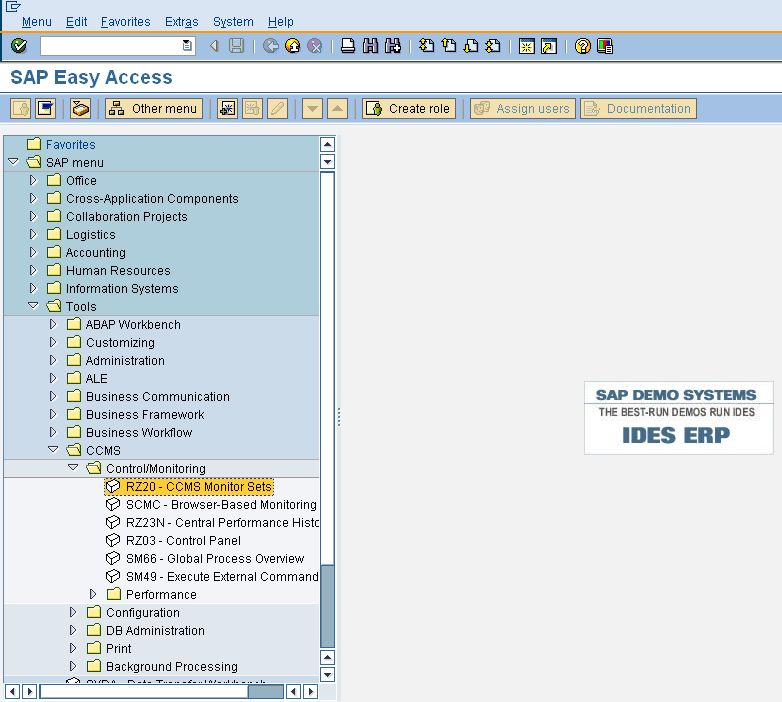The image size is (782, 702).
Task: Click the Save diskette icon
Action: [236, 46]
